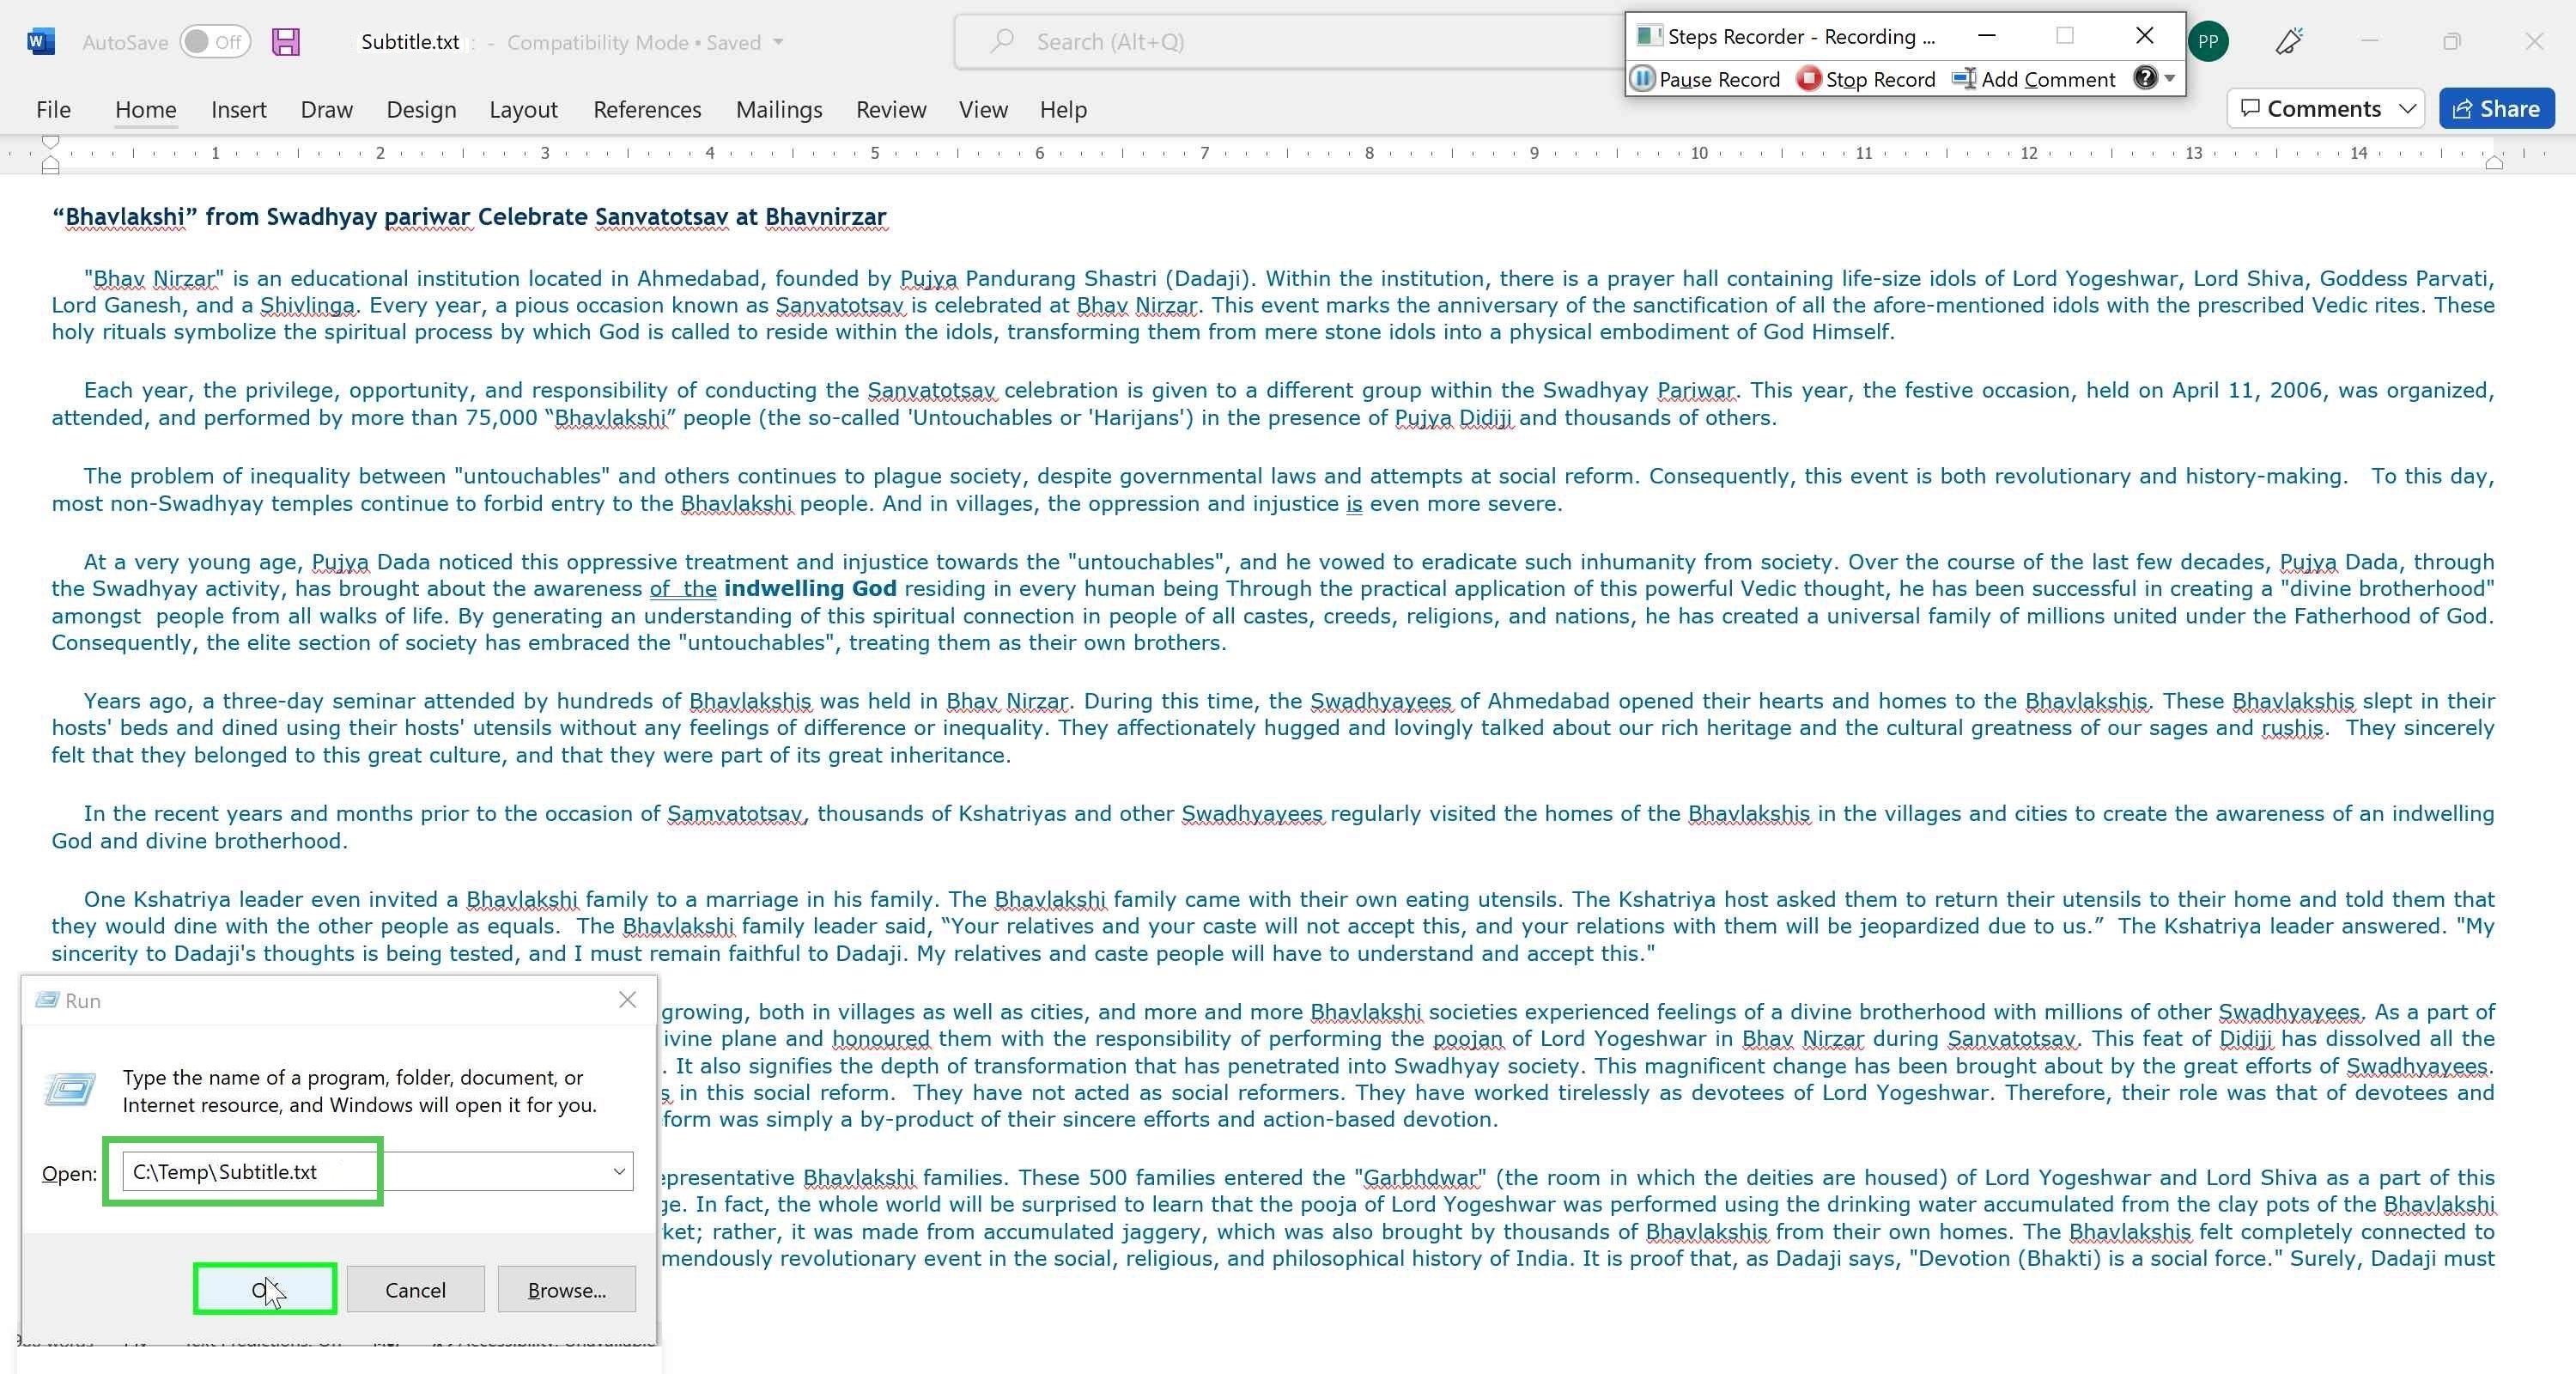Click the pen Coming Soon icon
This screenshot has height=1374, width=2576.
[2289, 41]
